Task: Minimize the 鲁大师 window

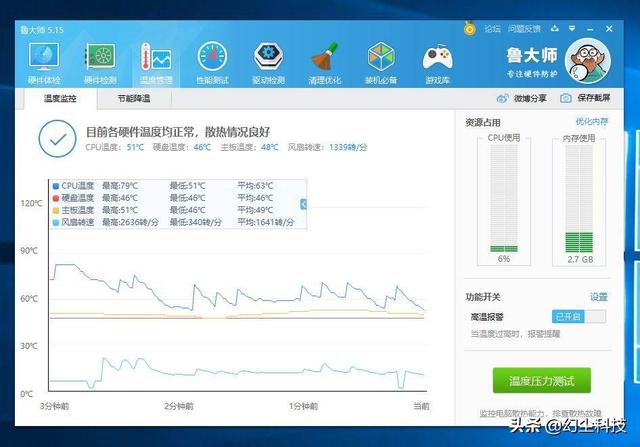Action: (590, 29)
